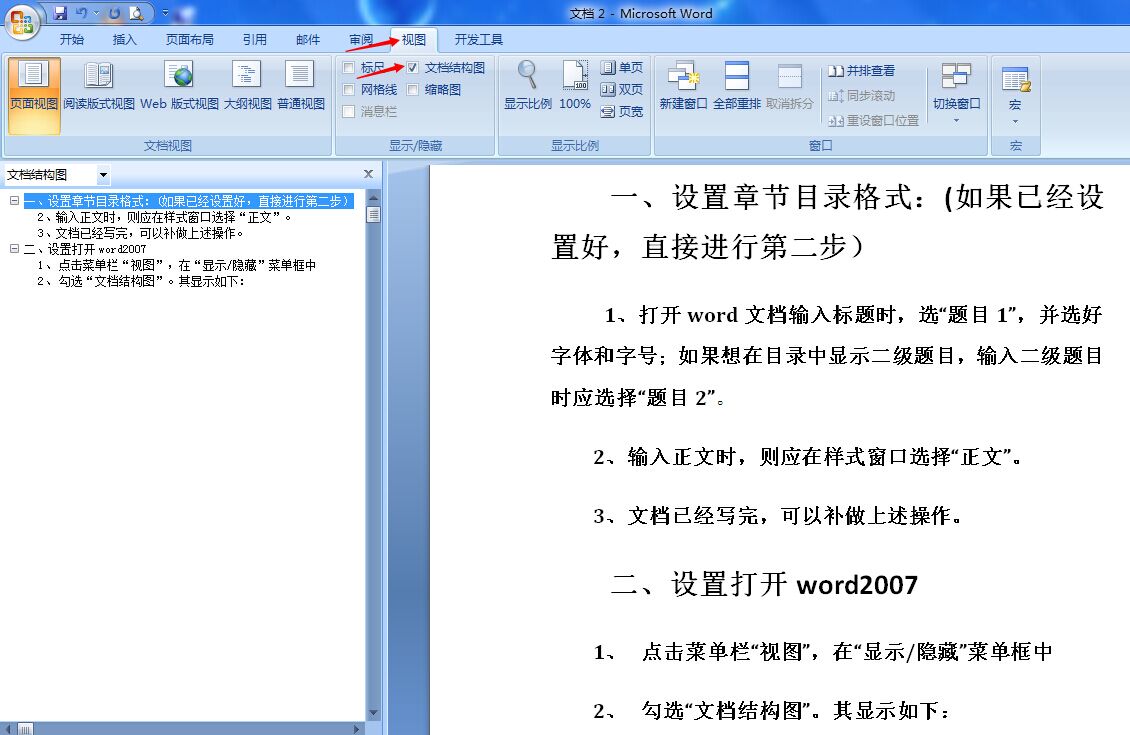1130x735 pixels.
Task: Click page text 3、文档已经写完 line
Action: coord(778,516)
